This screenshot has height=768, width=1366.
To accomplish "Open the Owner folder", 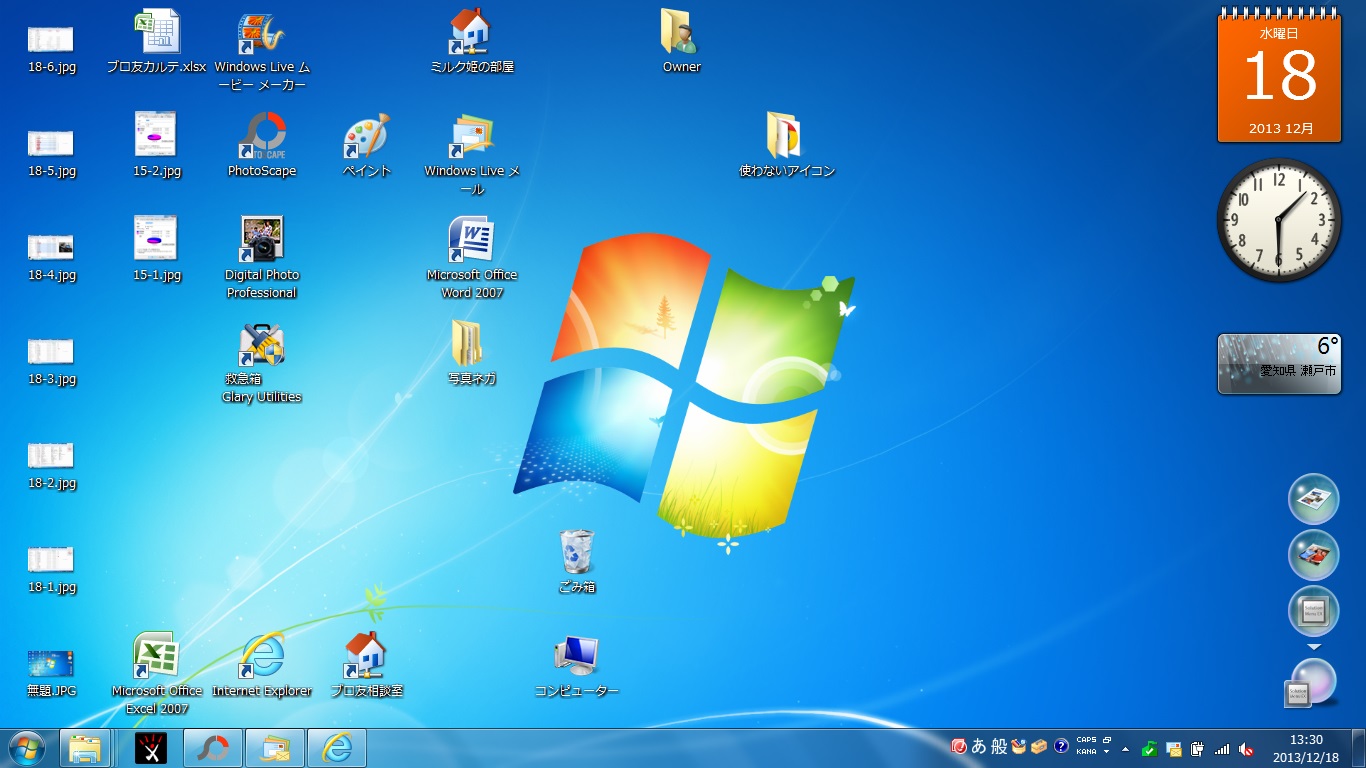I will (x=681, y=42).
